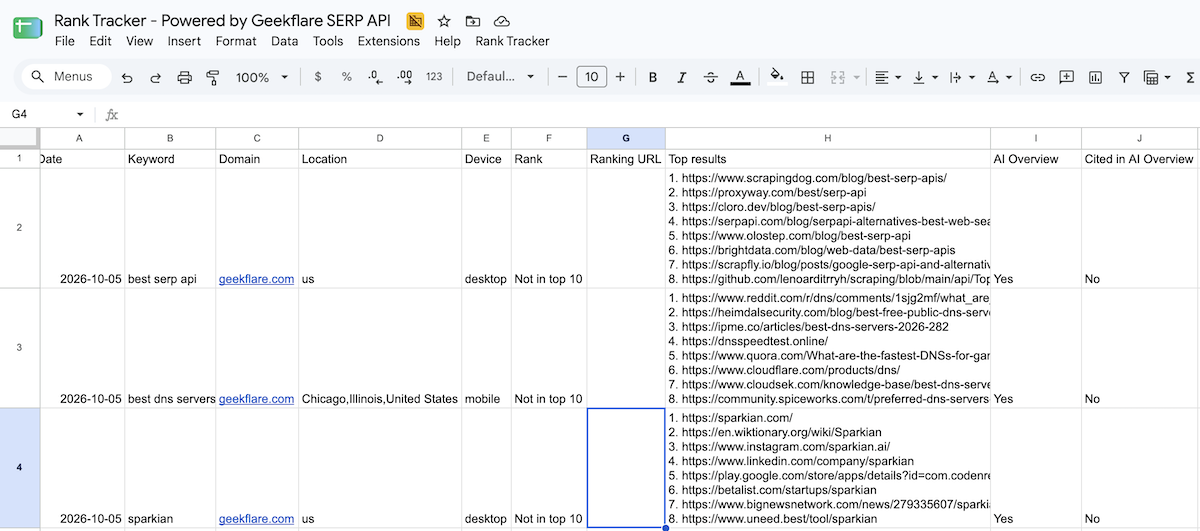Redo the last undone action
This screenshot has height=531, width=1200.
pyautogui.click(x=156, y=77)
